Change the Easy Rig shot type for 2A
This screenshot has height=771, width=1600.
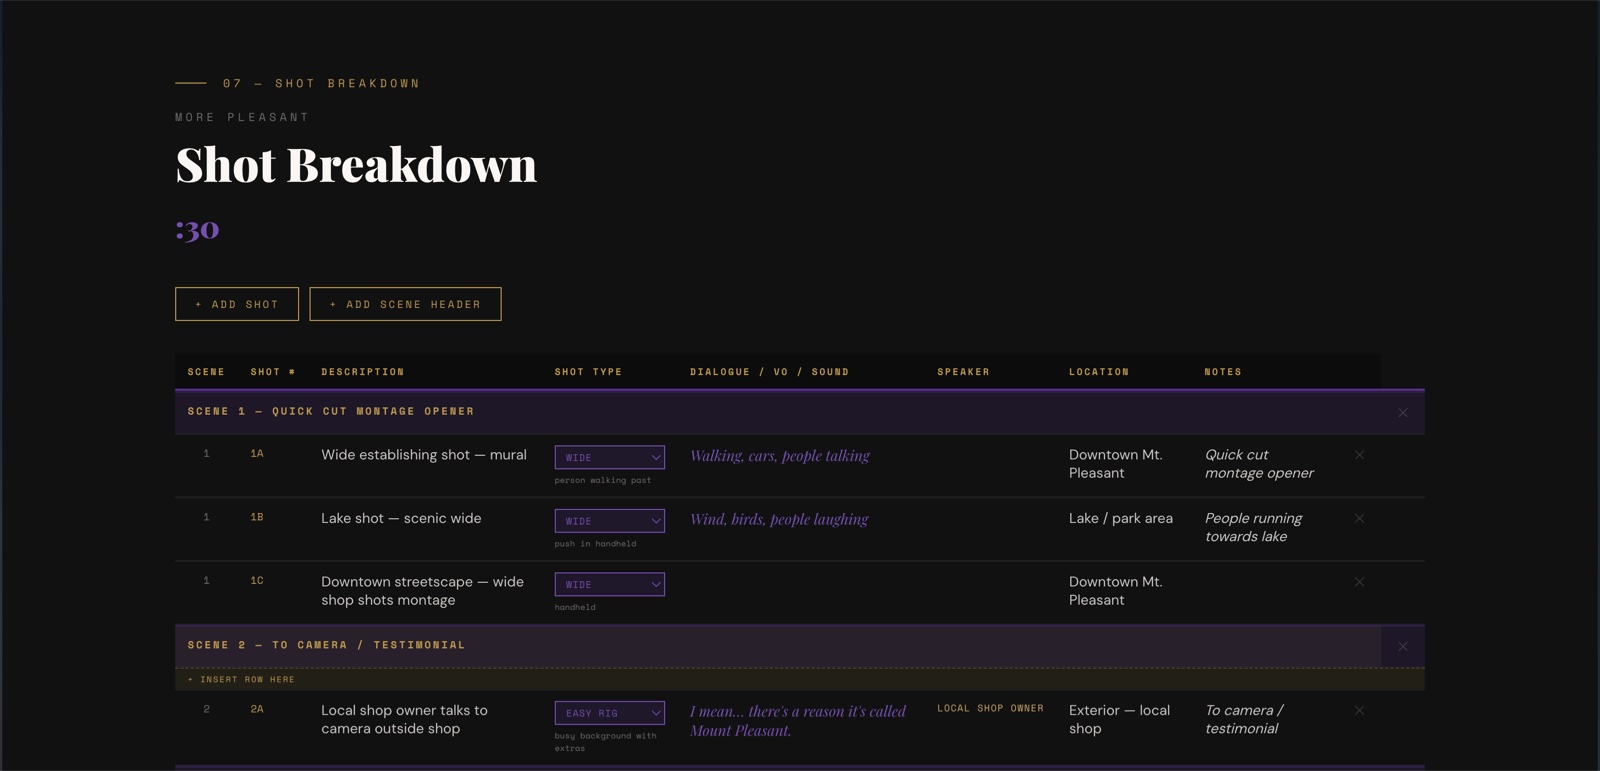[x=609, y=713]
